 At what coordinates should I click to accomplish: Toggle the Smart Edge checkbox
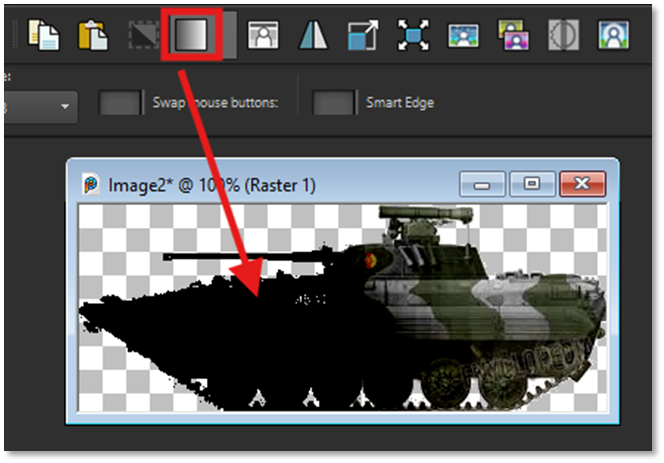[333, 103]
